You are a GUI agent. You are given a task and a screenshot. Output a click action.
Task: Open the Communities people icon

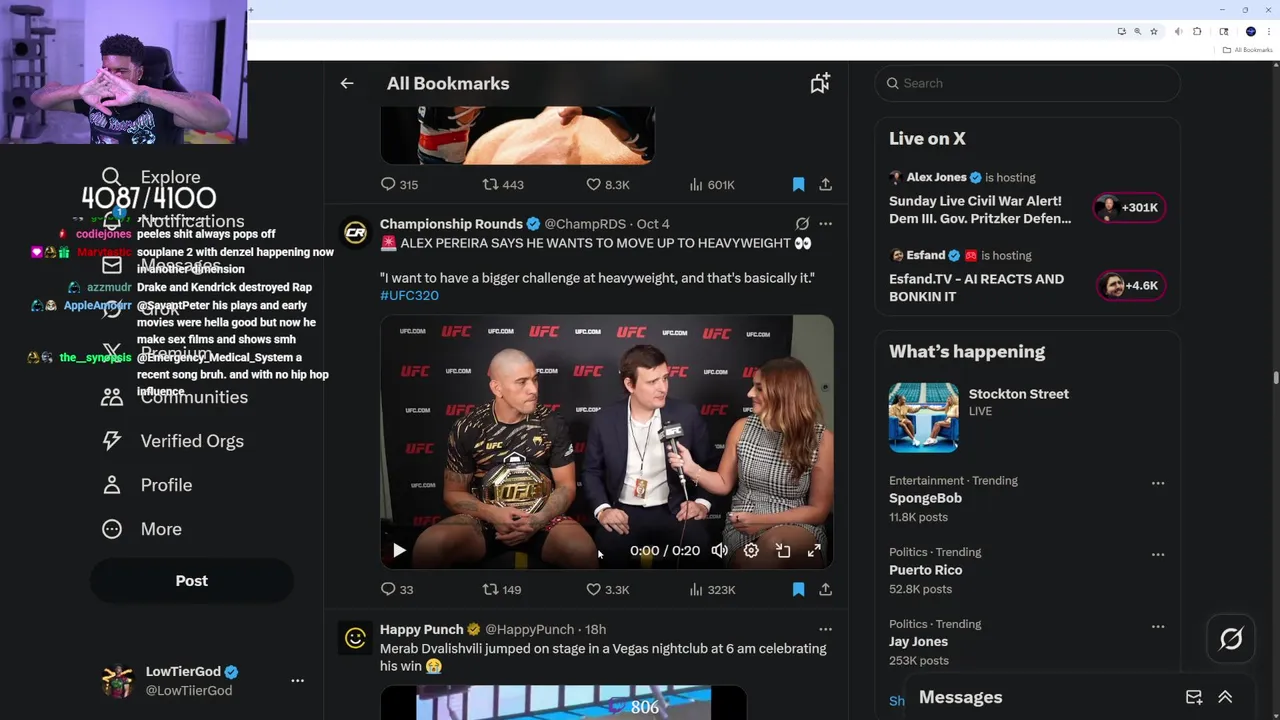click(112, 397)
